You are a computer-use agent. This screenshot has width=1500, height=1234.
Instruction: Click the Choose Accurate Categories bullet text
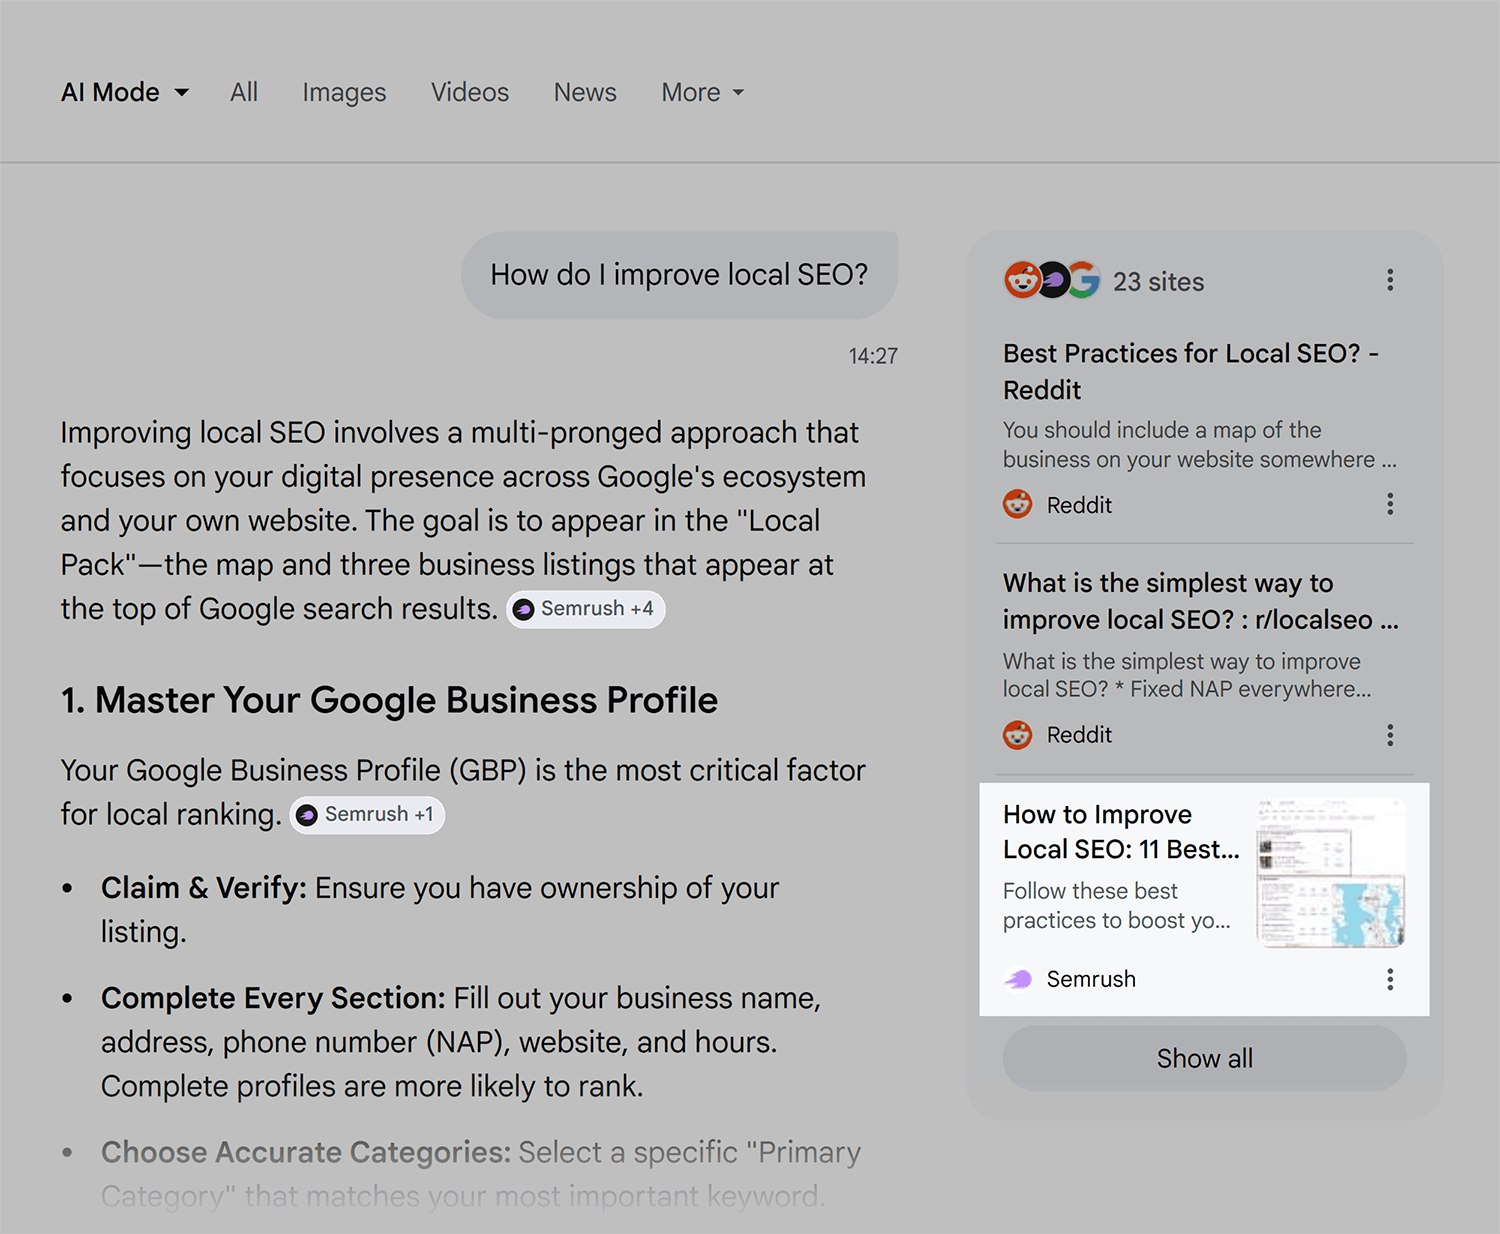point(481,1174)
